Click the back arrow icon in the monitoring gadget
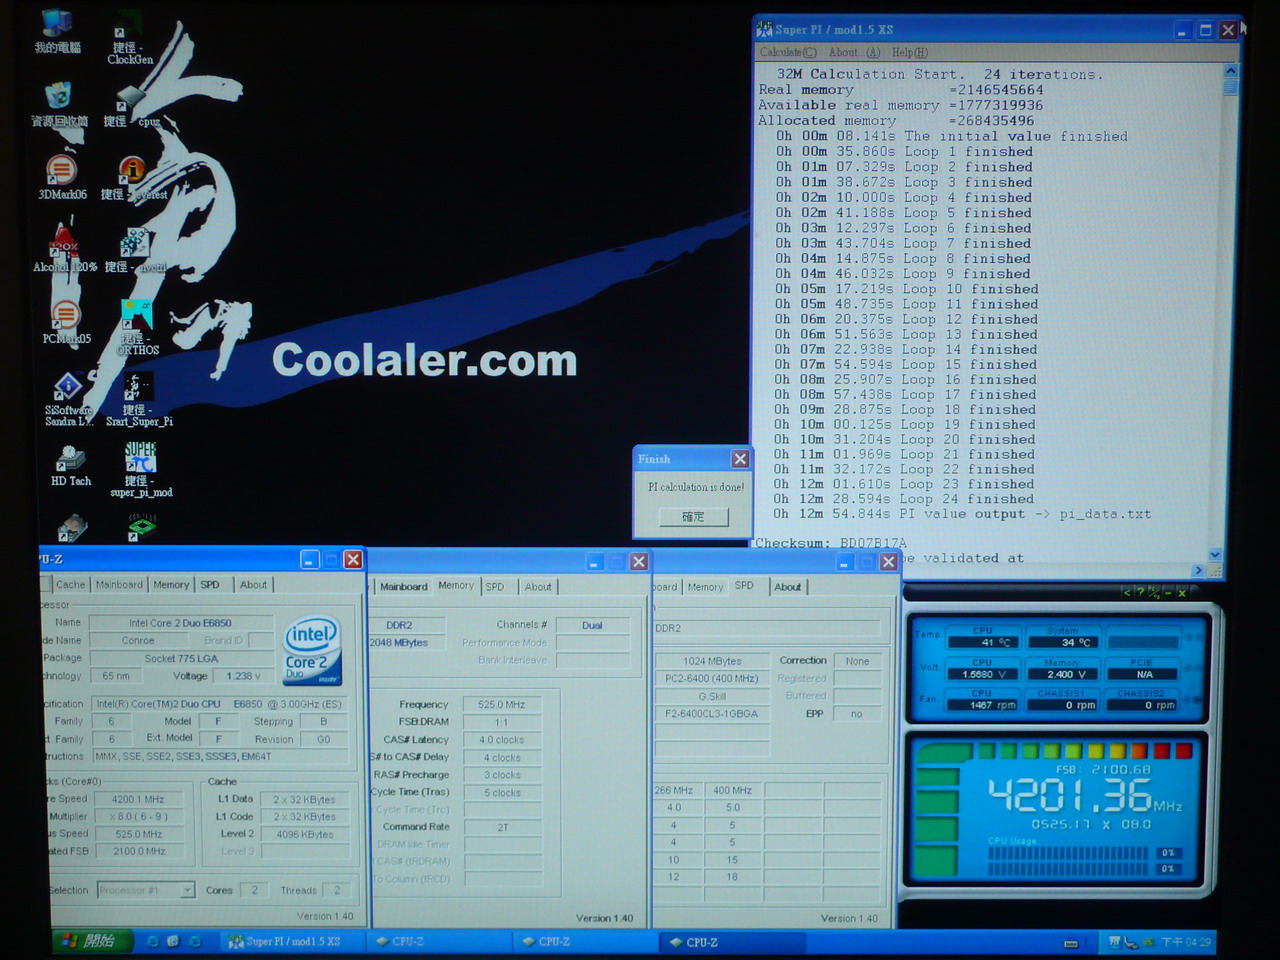This screenshot has width=1280, height=960. (x=1127, y=593)
